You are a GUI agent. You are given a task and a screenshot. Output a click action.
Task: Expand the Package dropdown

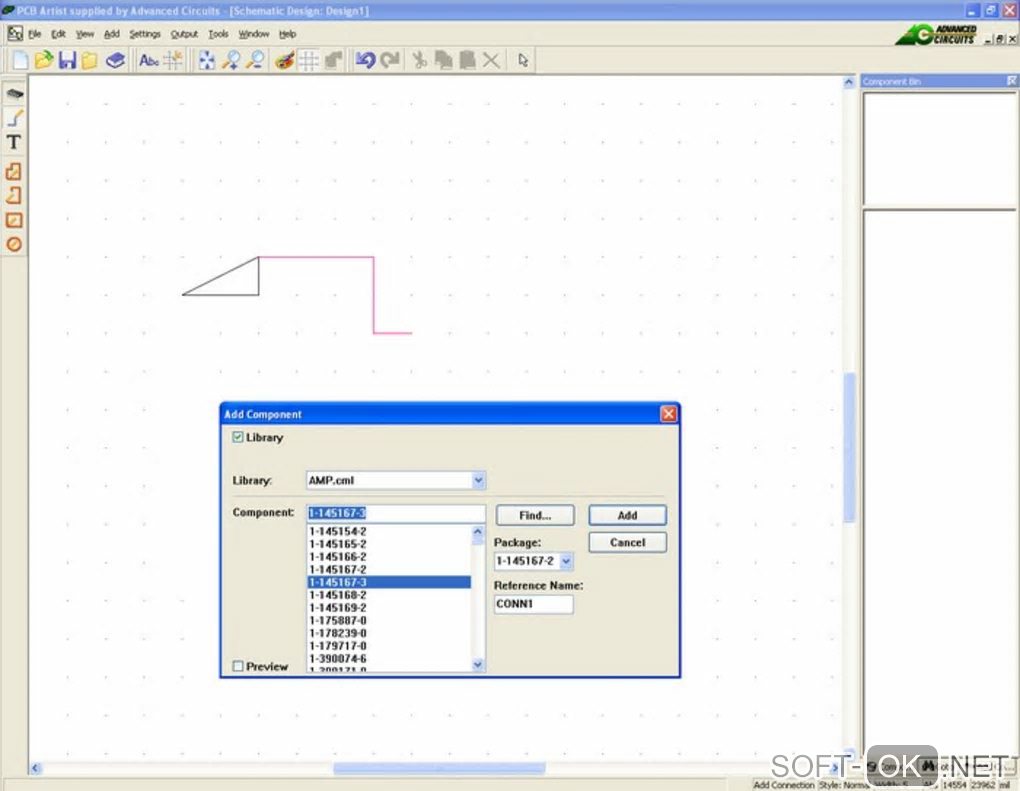(x=567, y=562)
